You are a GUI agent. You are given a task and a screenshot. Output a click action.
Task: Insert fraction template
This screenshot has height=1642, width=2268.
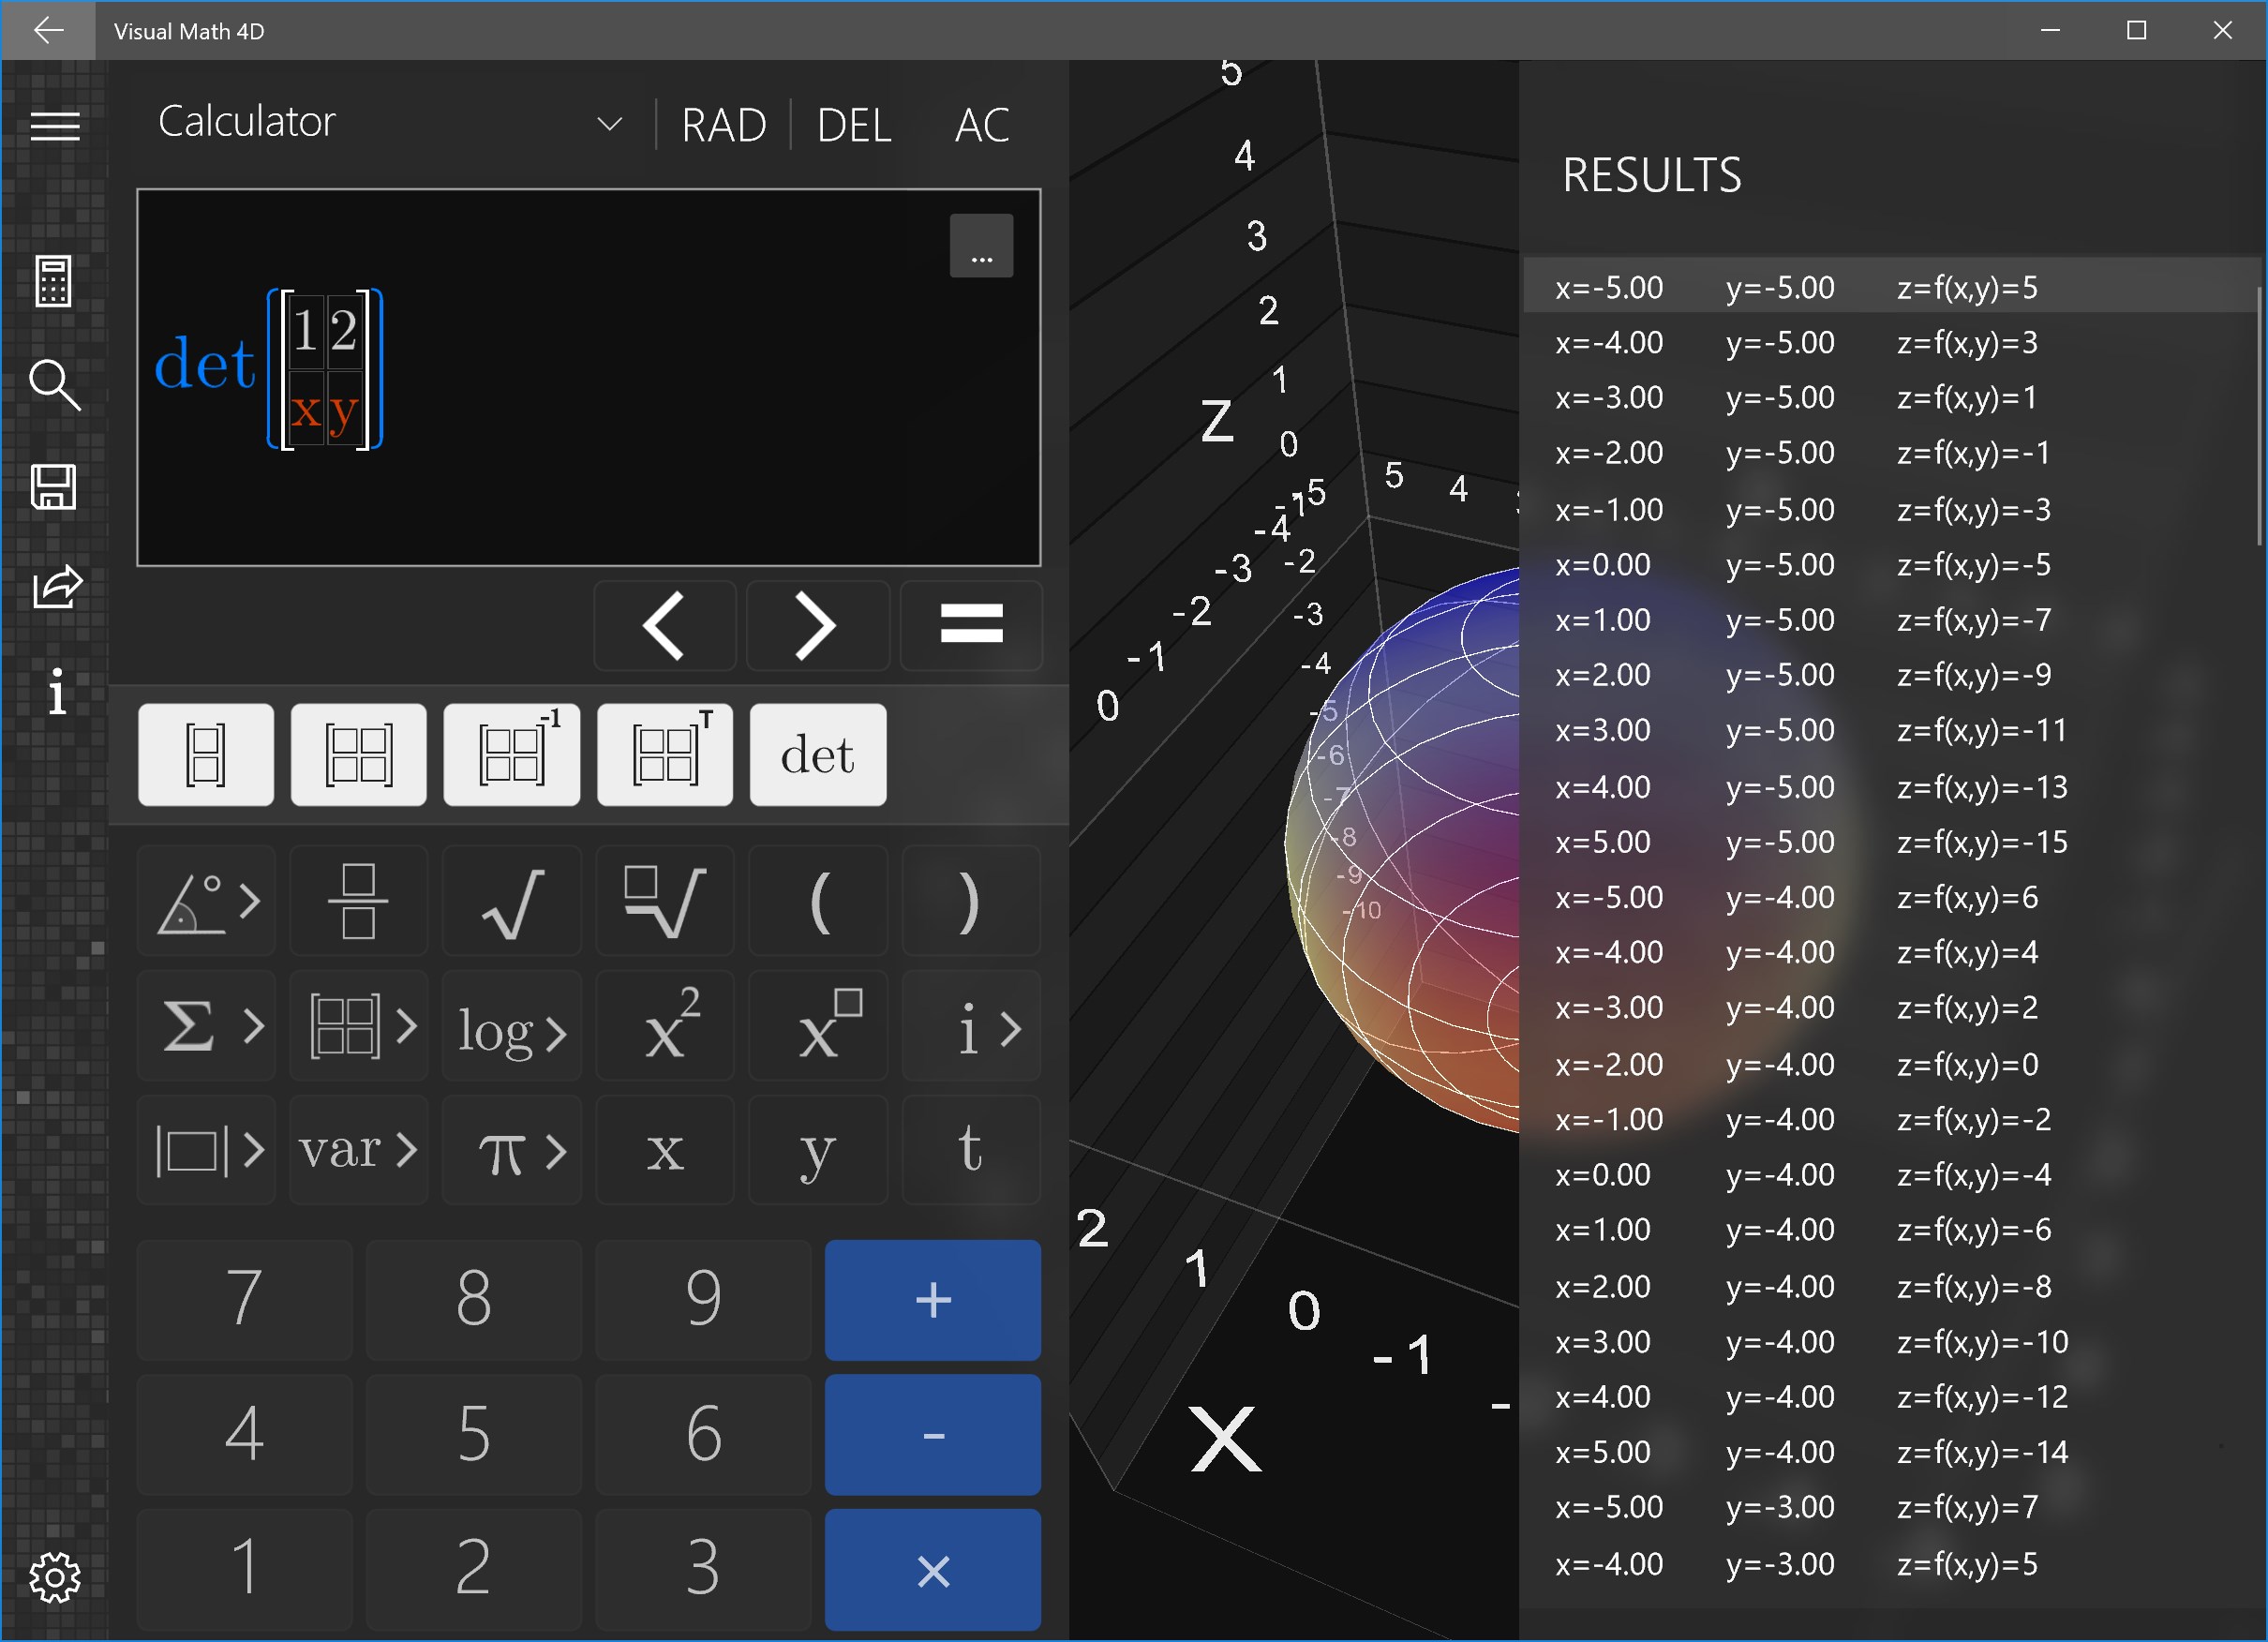[358, 901]
